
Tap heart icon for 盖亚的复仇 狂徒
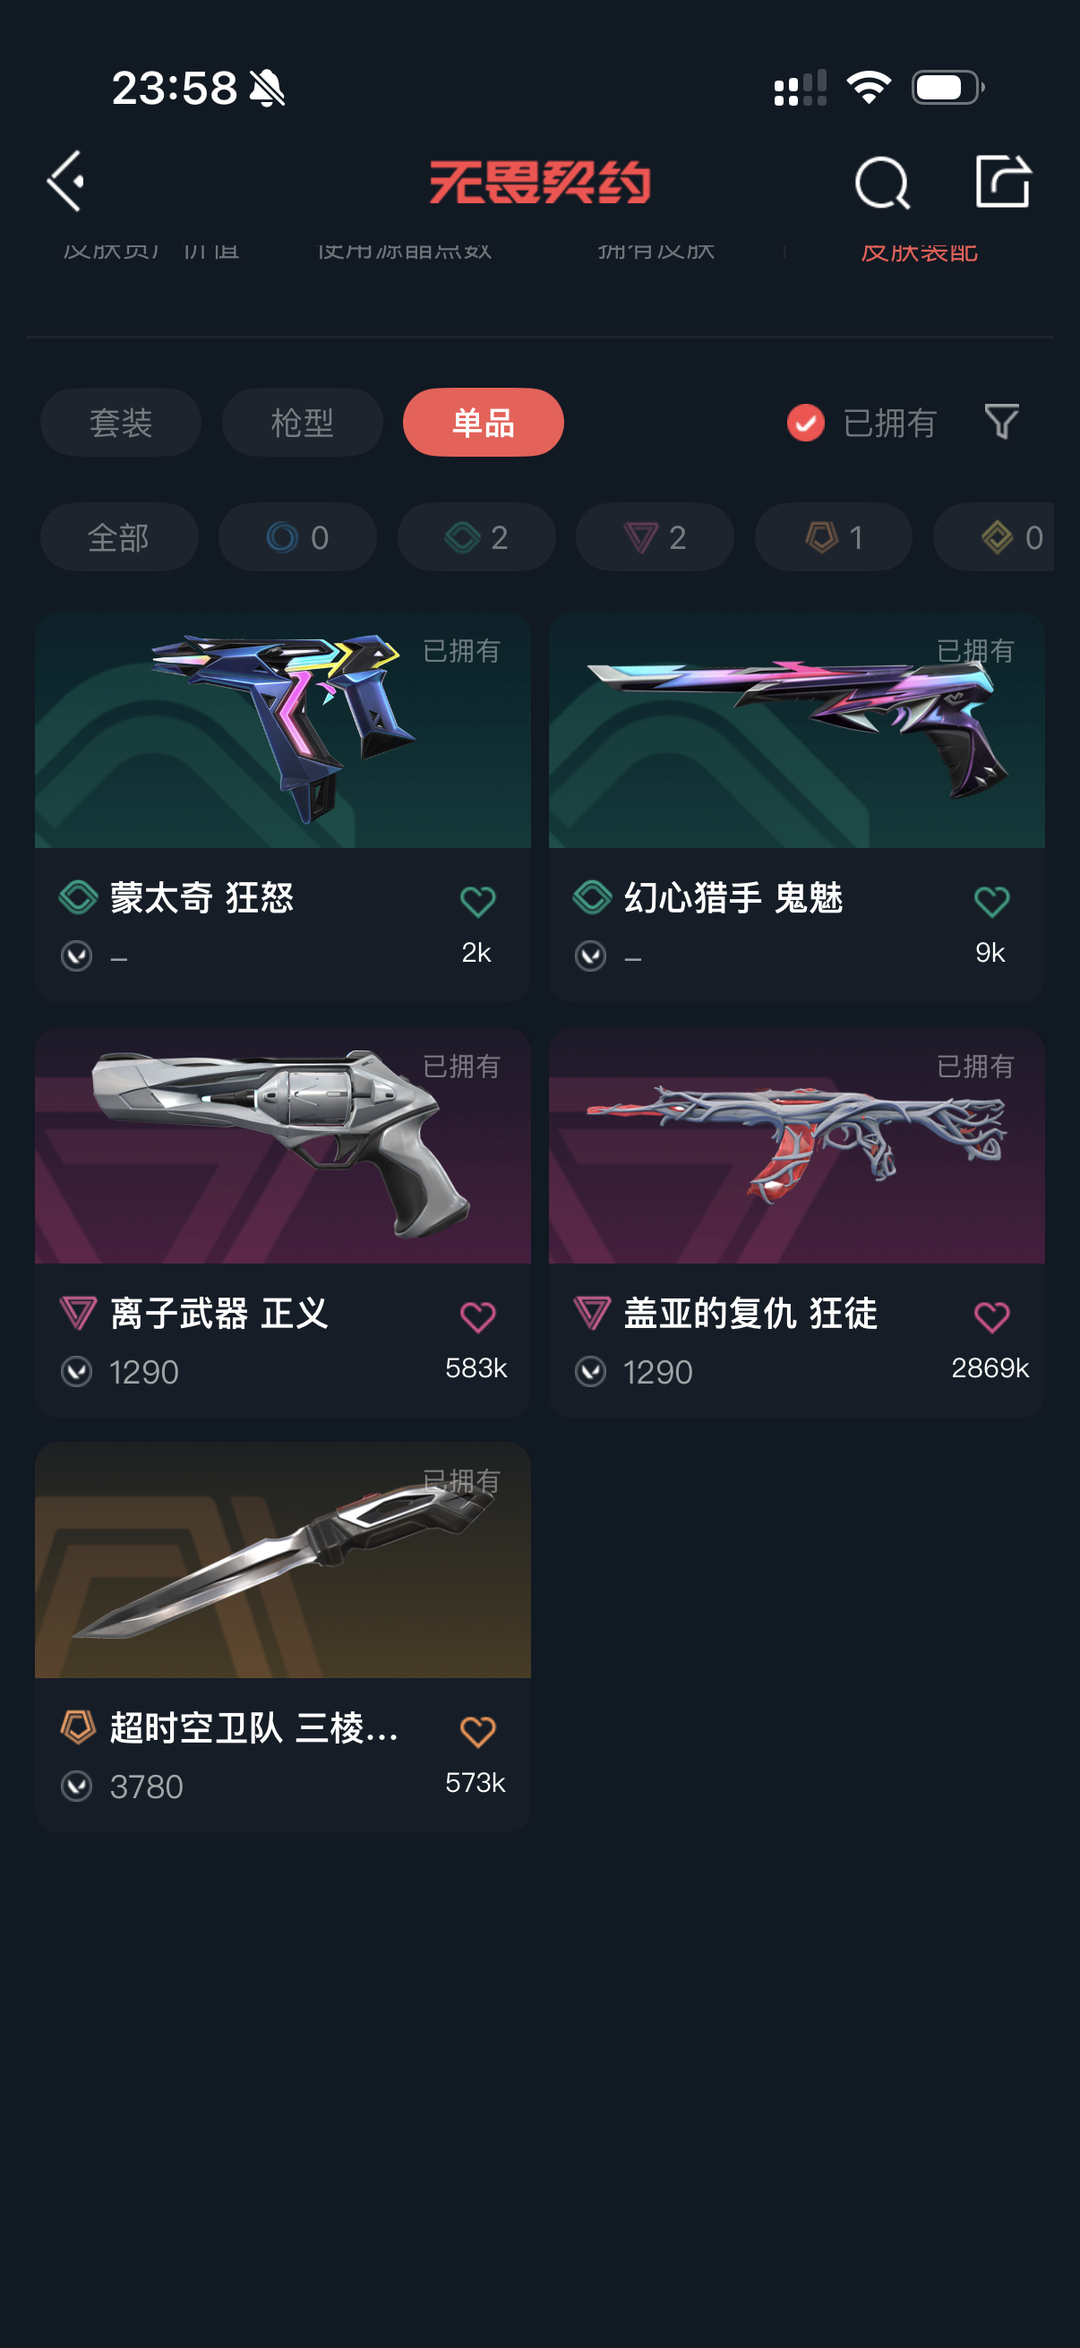[x=992, y=1316]
